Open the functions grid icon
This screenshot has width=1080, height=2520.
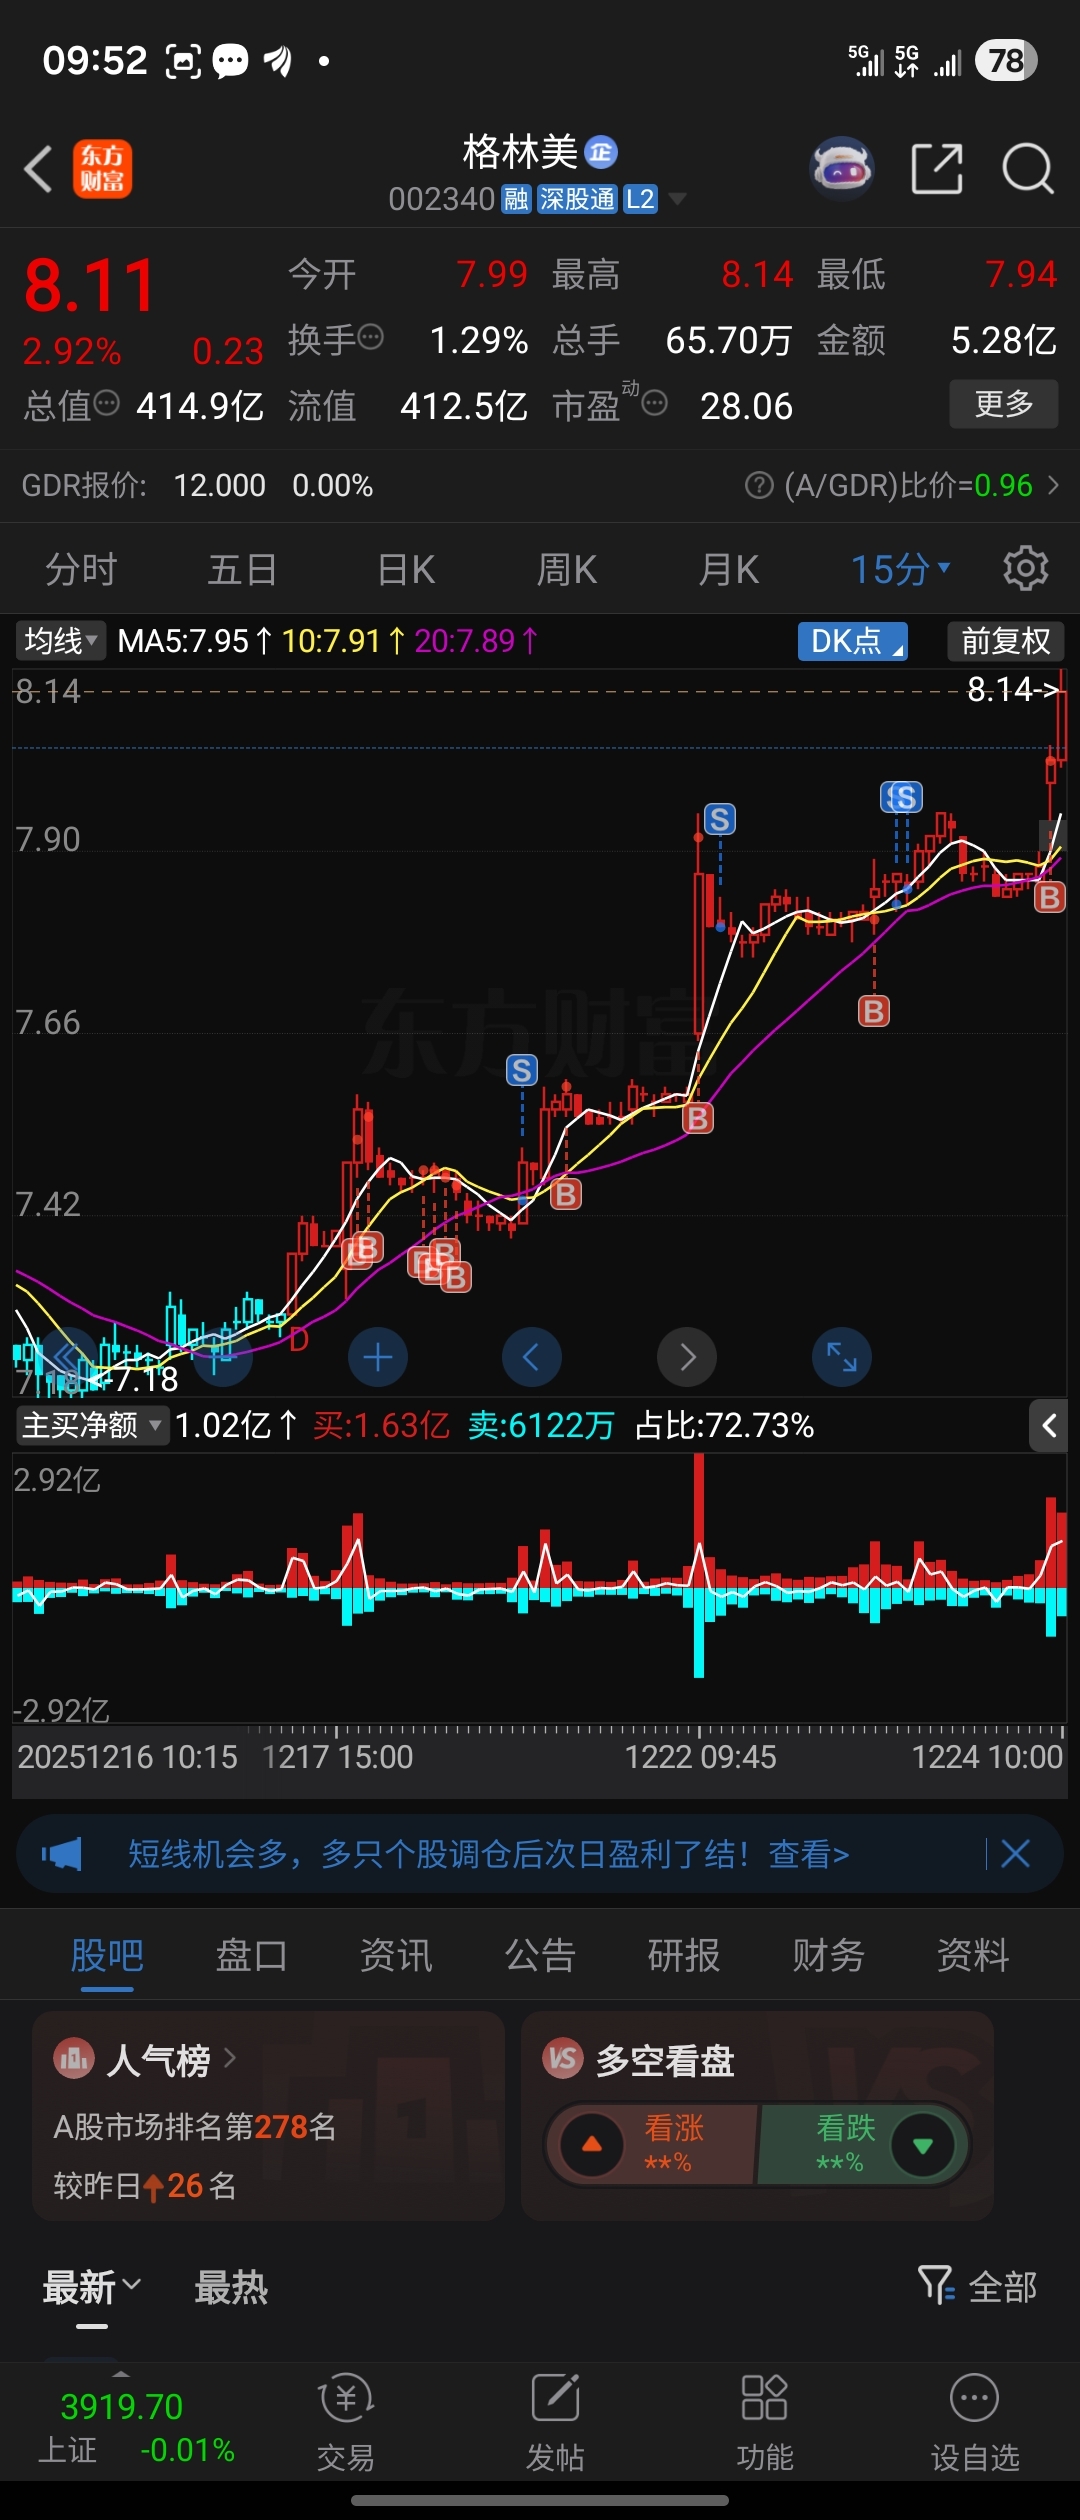[765, 2398]
